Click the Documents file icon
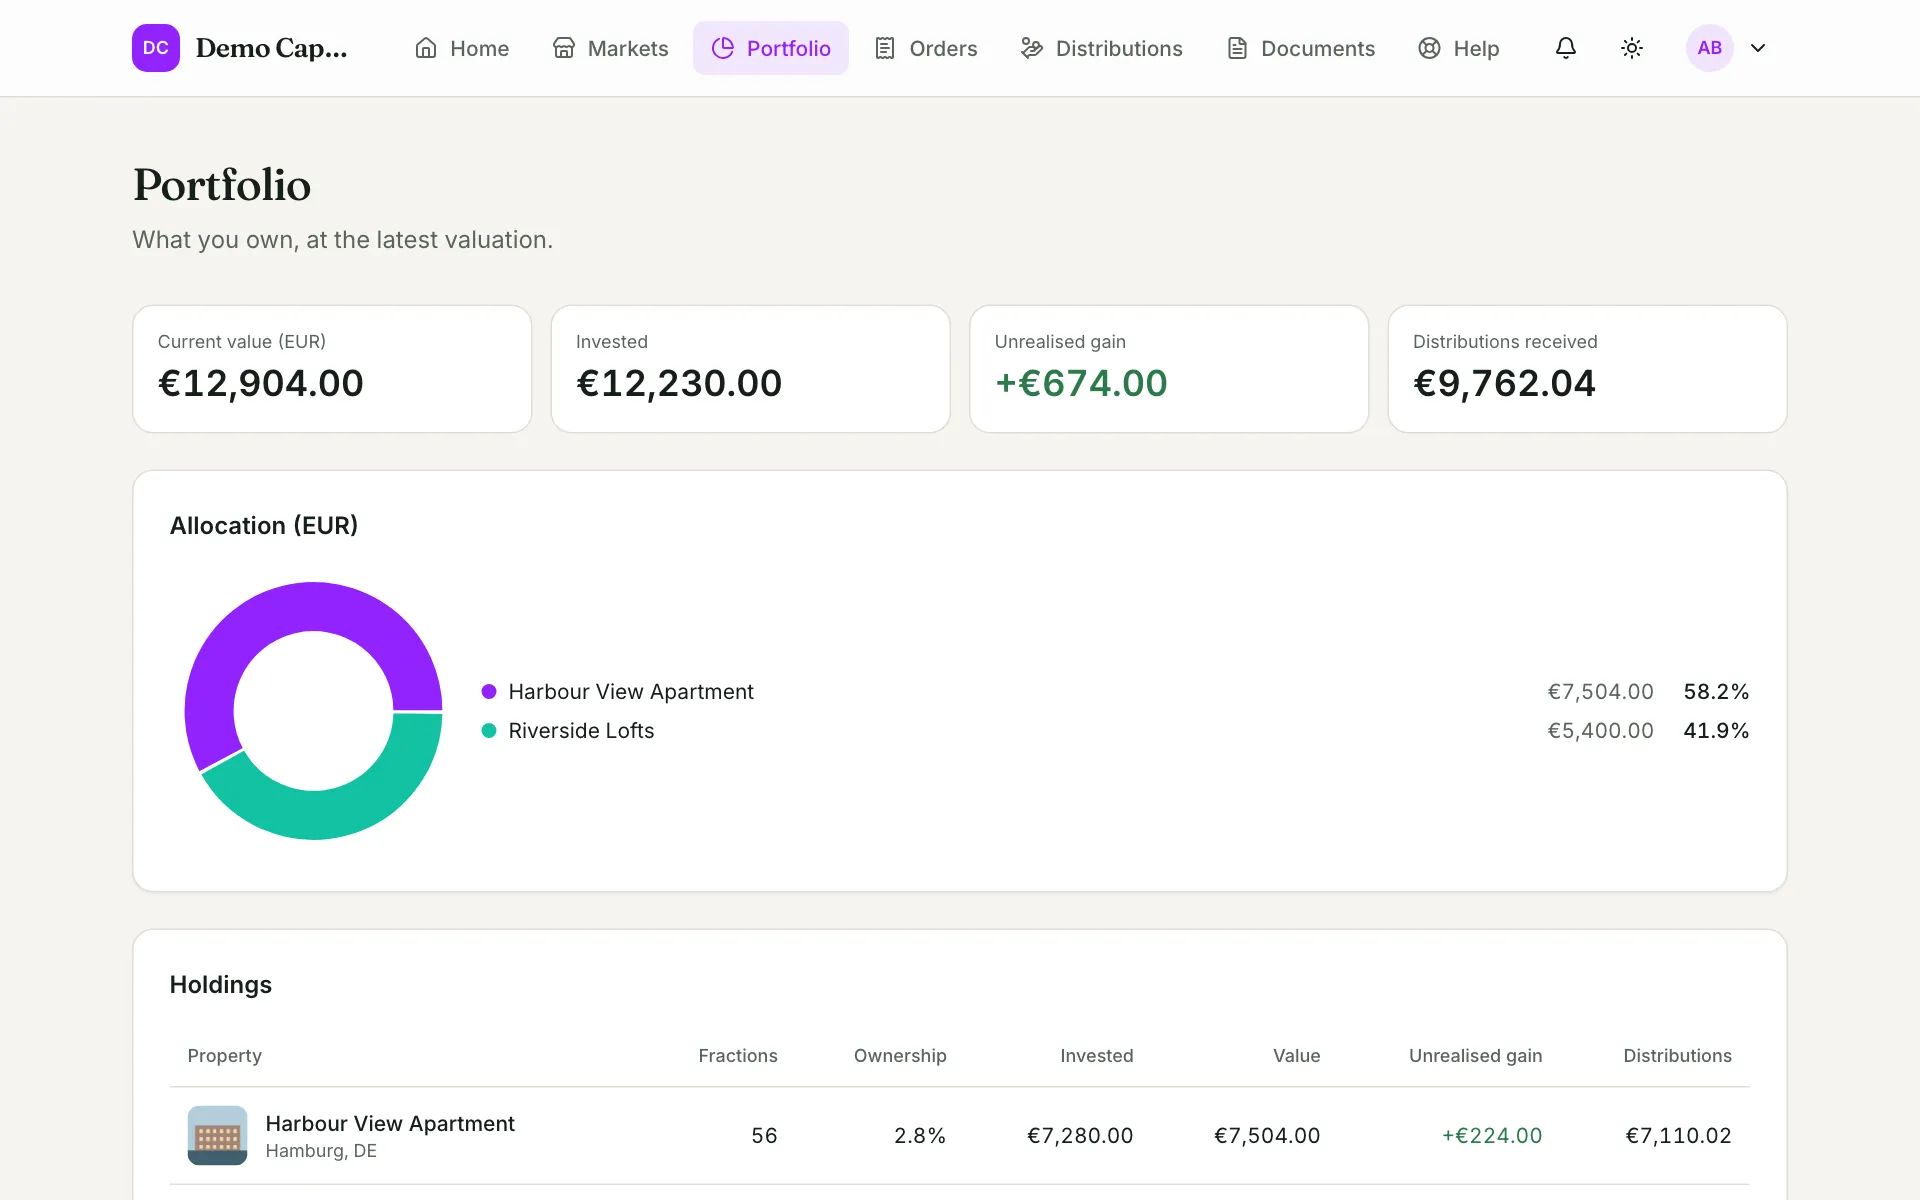The image size is (1920, 1200). [1237, 48]
